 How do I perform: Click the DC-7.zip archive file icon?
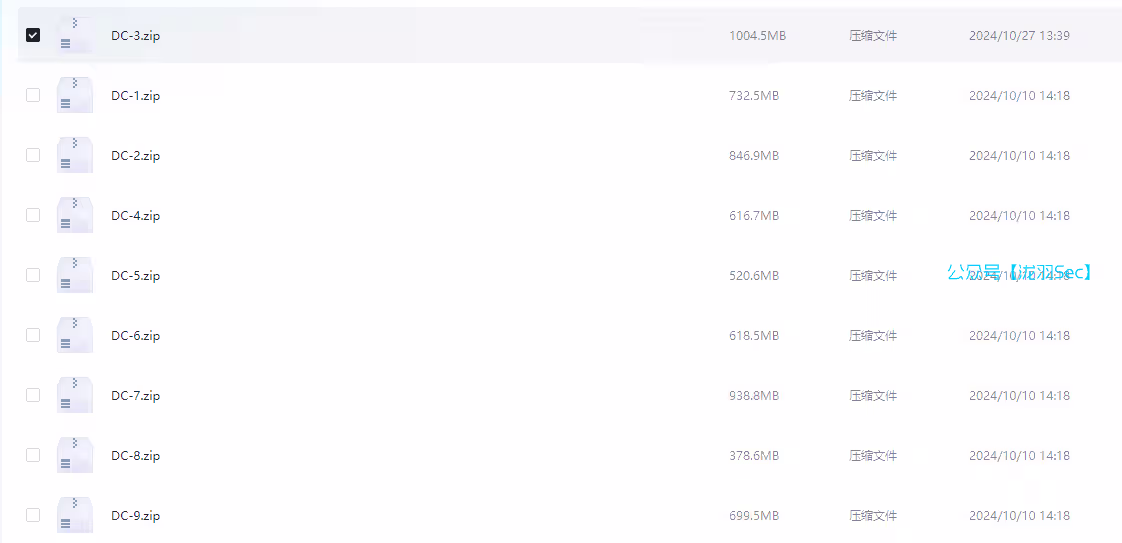click(75, 395)
